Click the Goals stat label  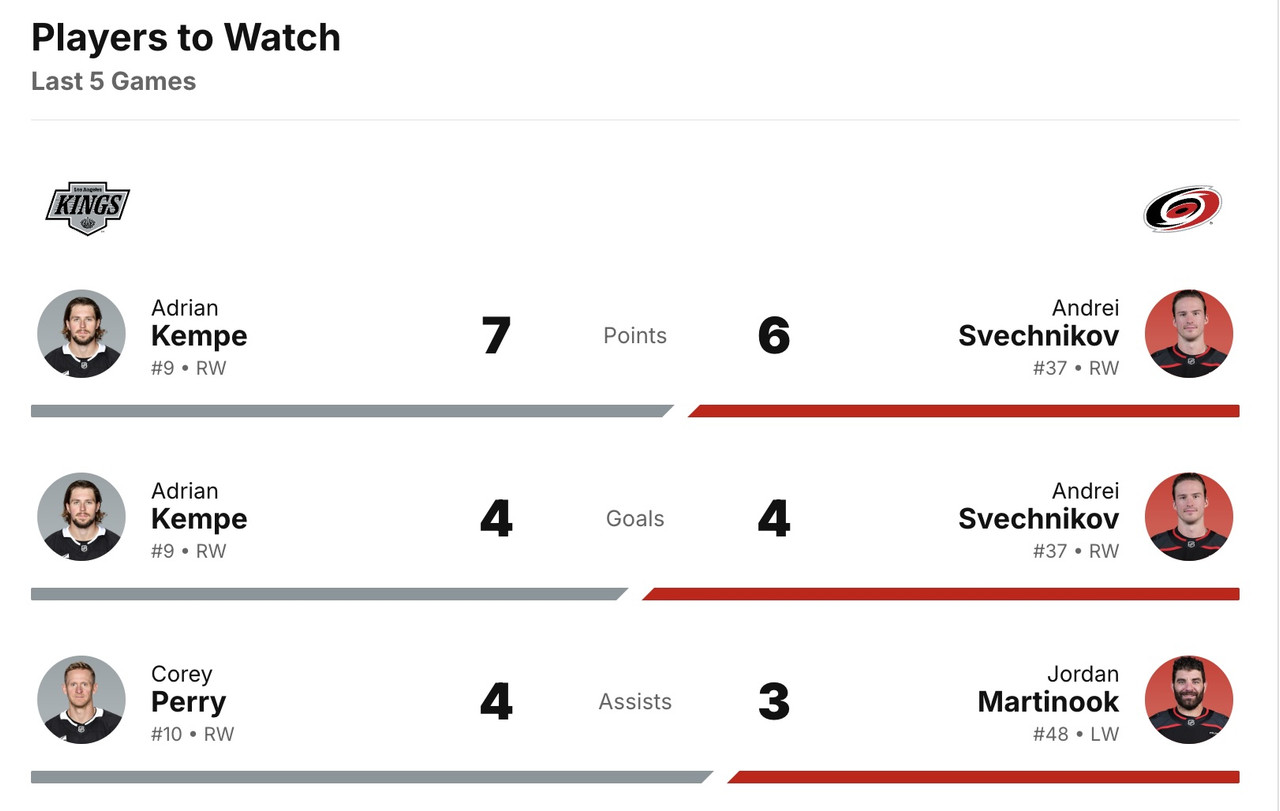[635, 519]
